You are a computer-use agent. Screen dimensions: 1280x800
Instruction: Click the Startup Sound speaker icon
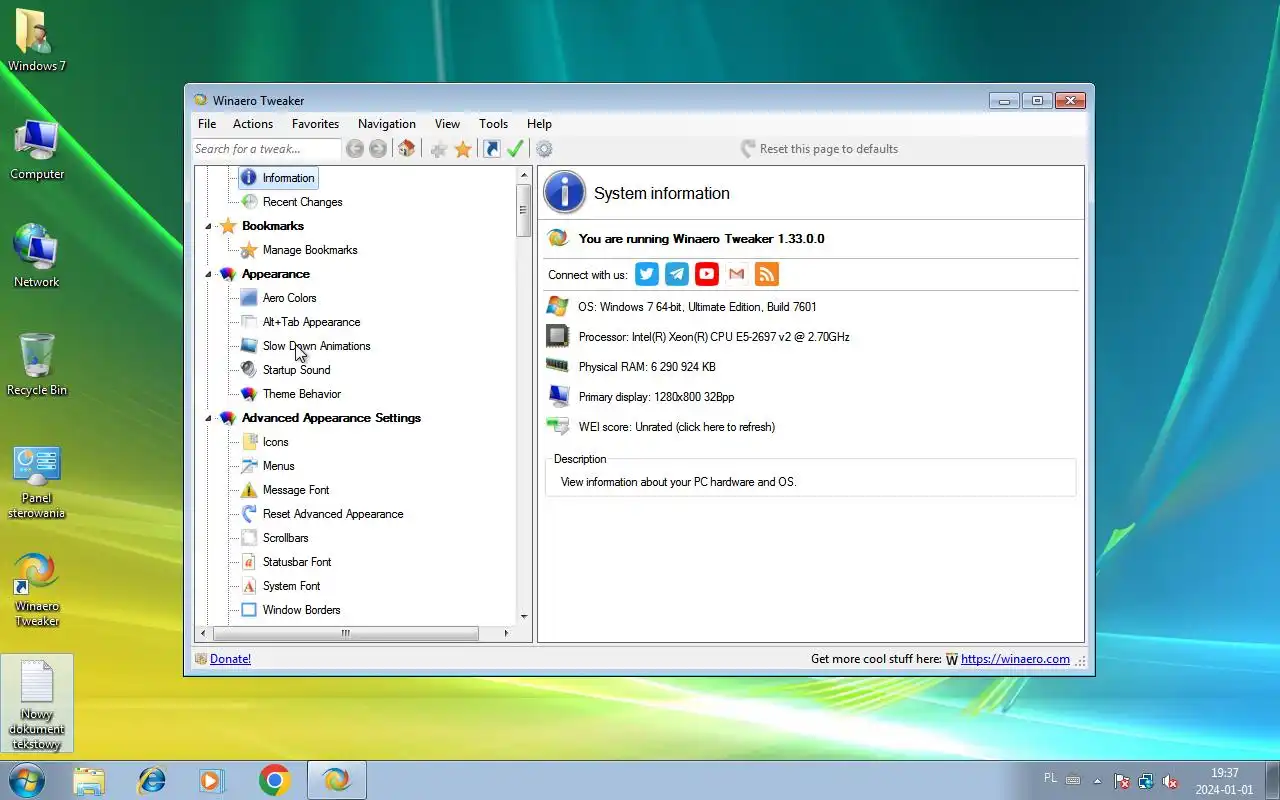pos(249,370)
